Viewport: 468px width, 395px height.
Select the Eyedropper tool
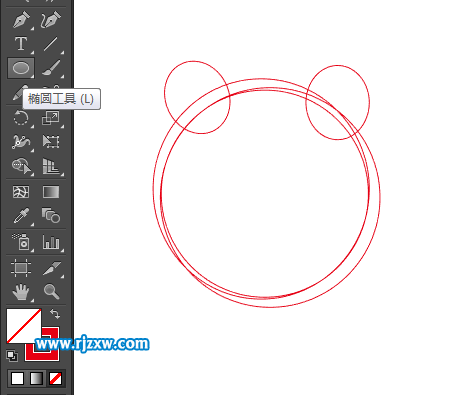pyautogui.click(x=21, y=216)
